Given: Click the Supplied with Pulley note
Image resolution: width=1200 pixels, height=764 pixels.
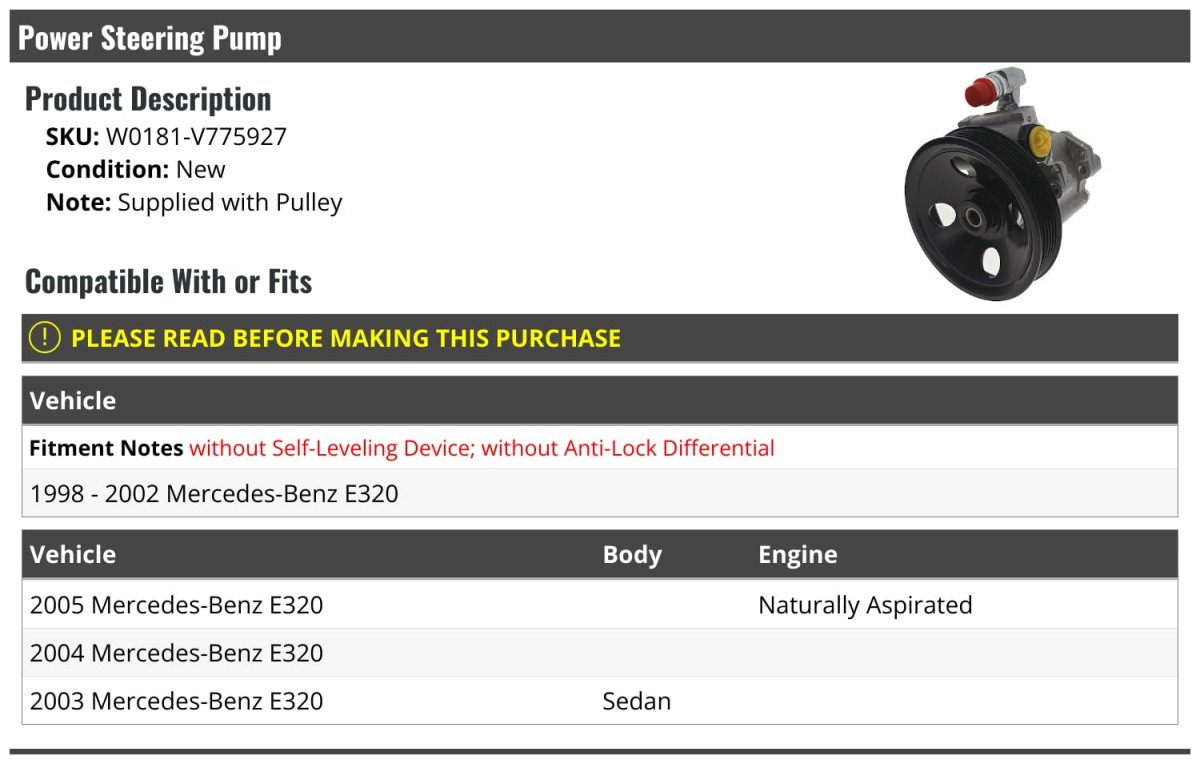Looking at the screenshot, I should [x=230, y=202].
